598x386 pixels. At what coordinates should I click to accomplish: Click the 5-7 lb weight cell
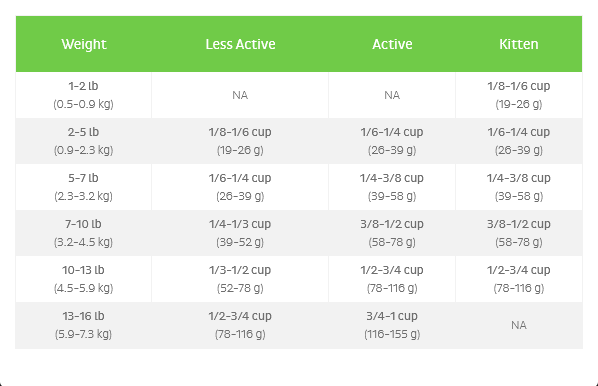[84, 187]
